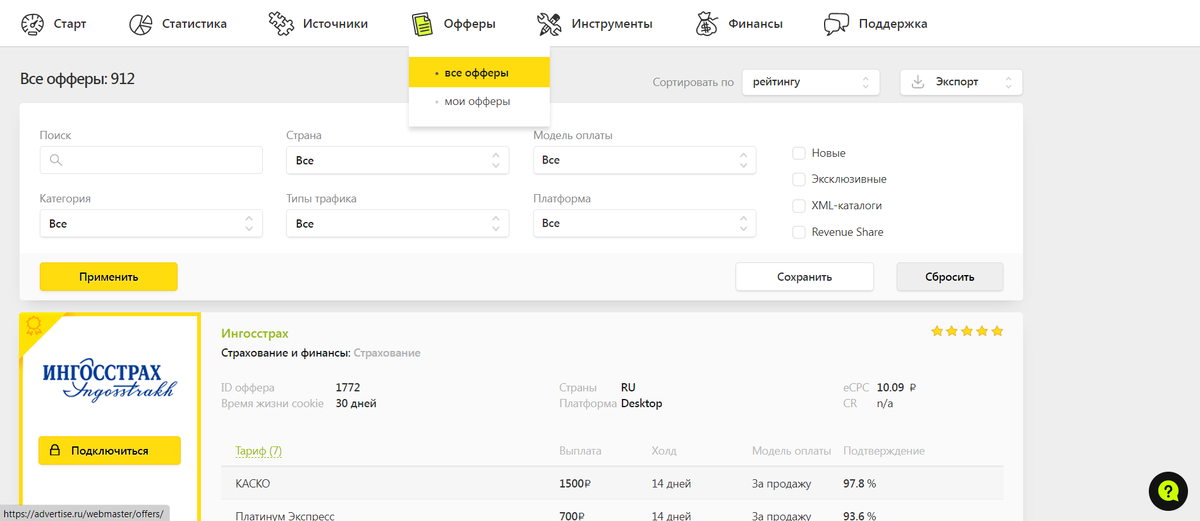Click the magnifier icon in search field
The height and width of the screenshot is (521, 1200).
click(x=55, y=160)
